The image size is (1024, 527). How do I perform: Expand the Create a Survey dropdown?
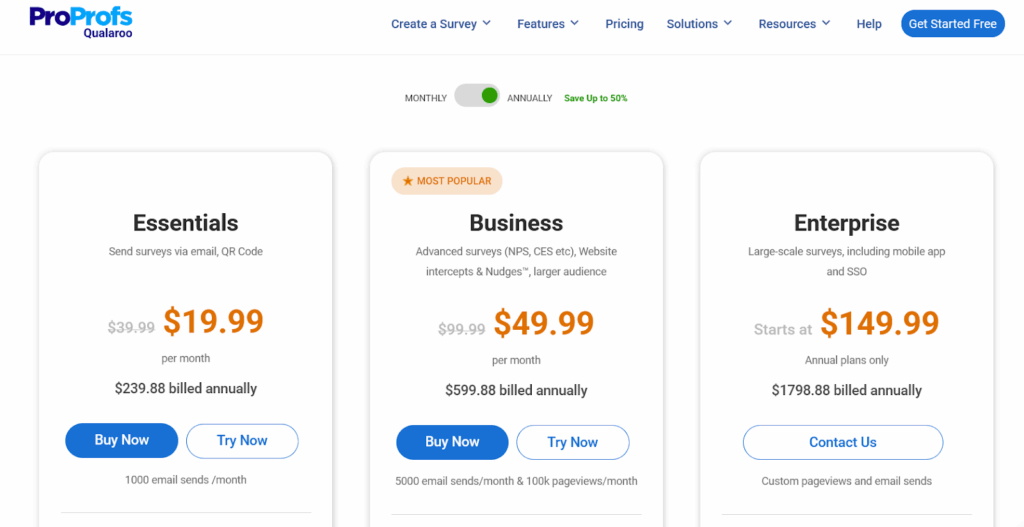point(441,24)
